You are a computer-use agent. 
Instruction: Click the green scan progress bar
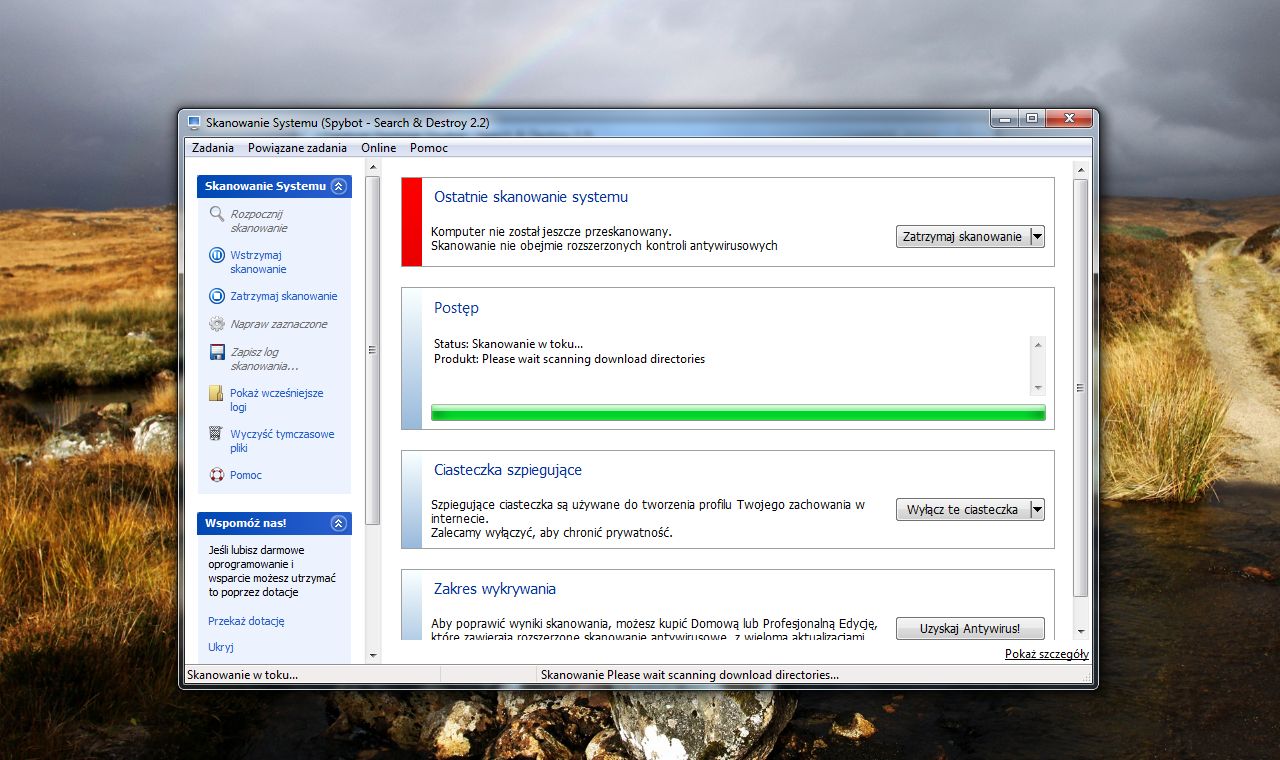738,413
